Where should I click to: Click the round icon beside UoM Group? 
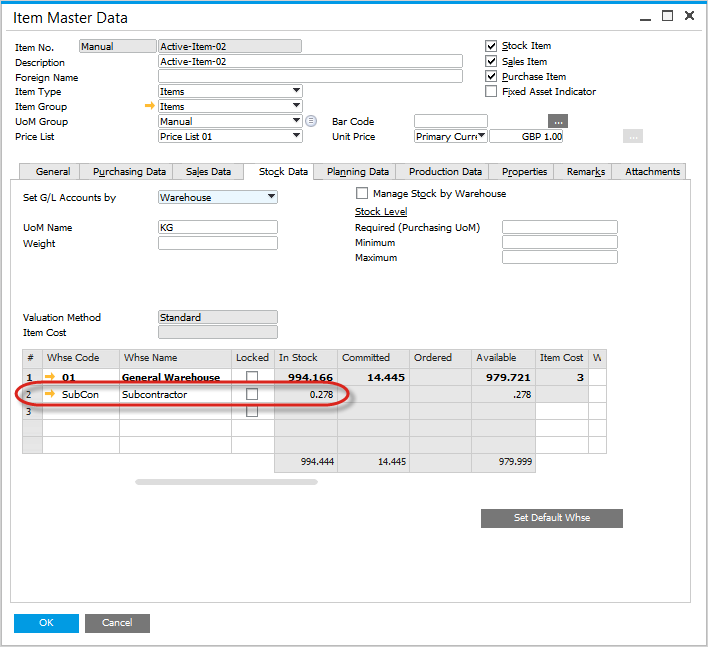[311, 122]
